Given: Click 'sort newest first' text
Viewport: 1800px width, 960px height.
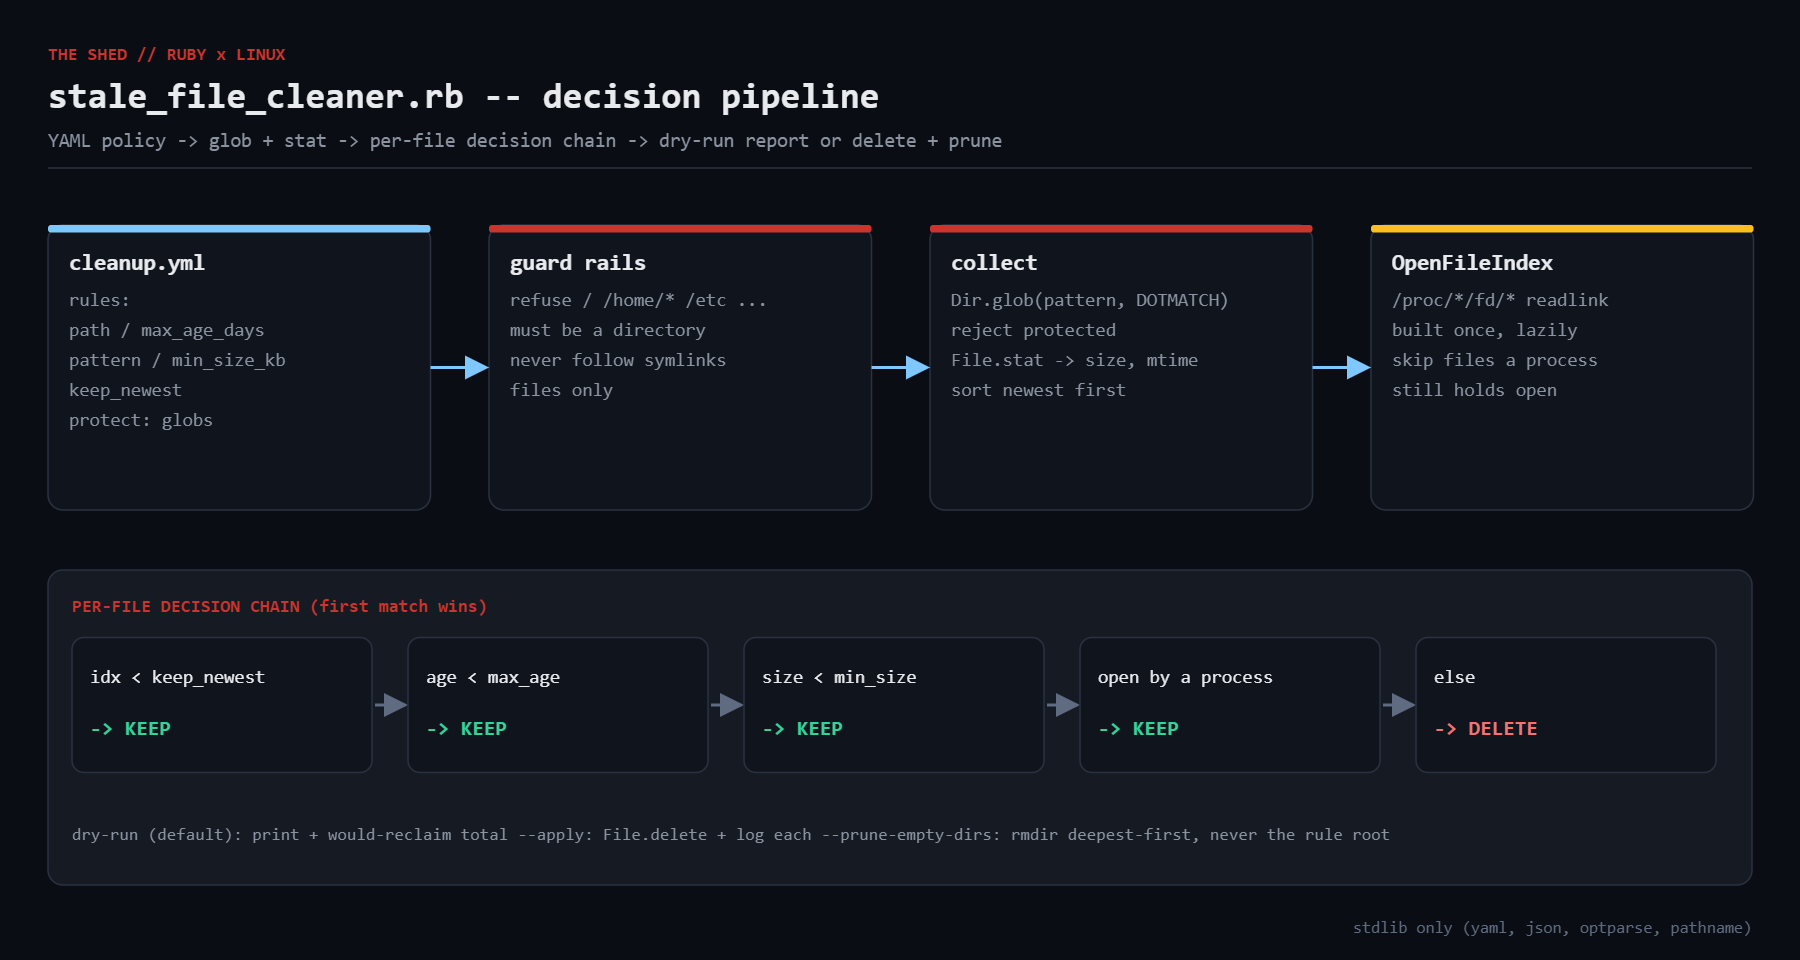Looking at the screenshot, I should click(1038, 390).
